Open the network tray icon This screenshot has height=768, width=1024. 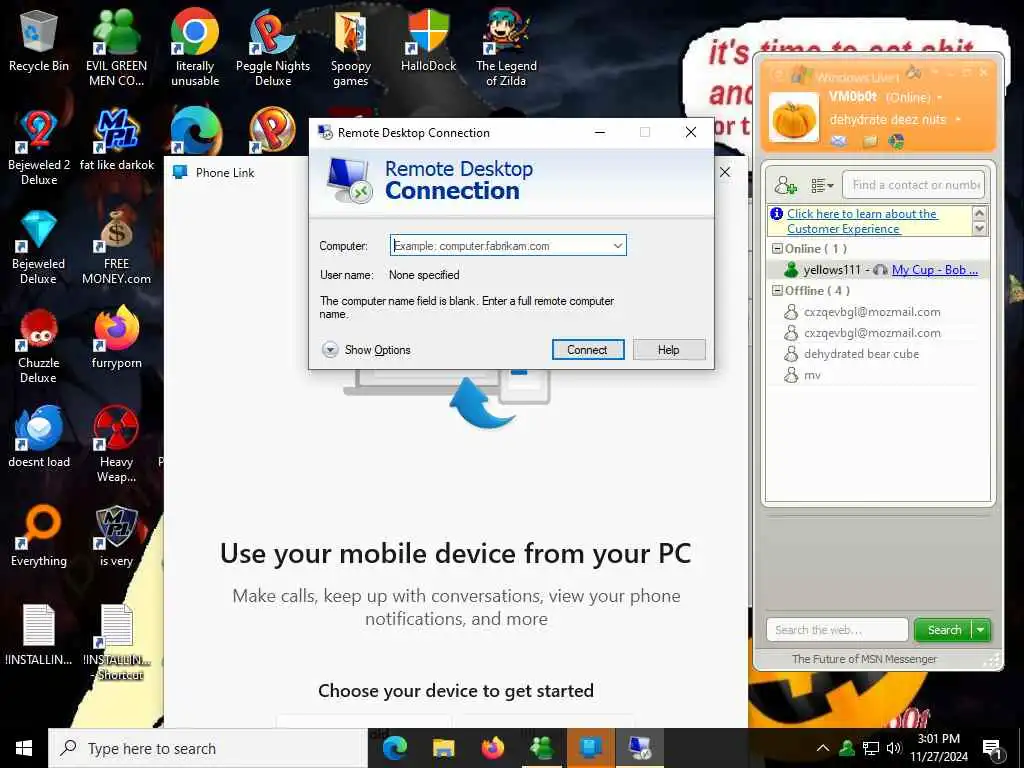[871, 748]
